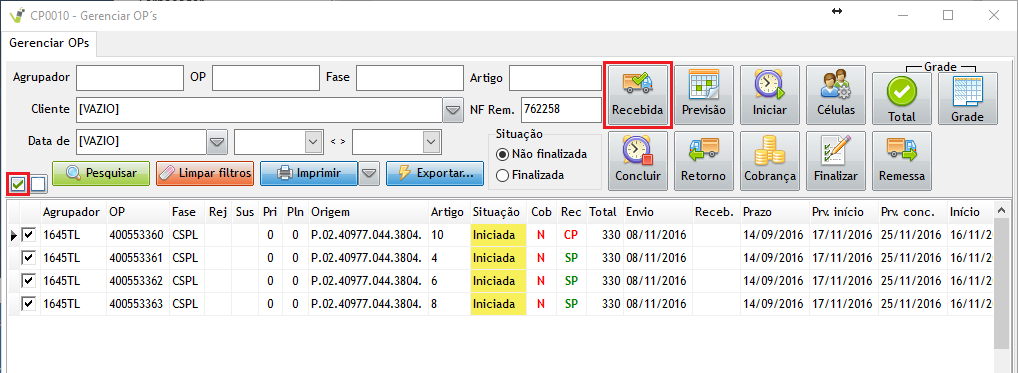Open the Células people button
The image size is (1018, 373).
coord(836,95)
